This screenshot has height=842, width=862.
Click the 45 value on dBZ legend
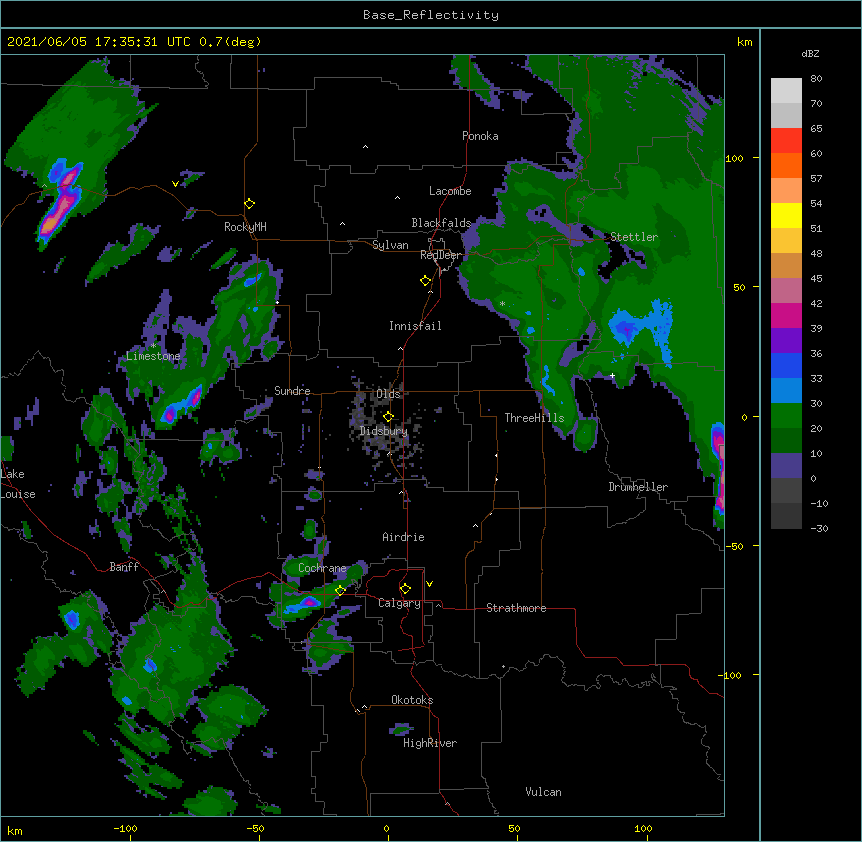(816, 279)
